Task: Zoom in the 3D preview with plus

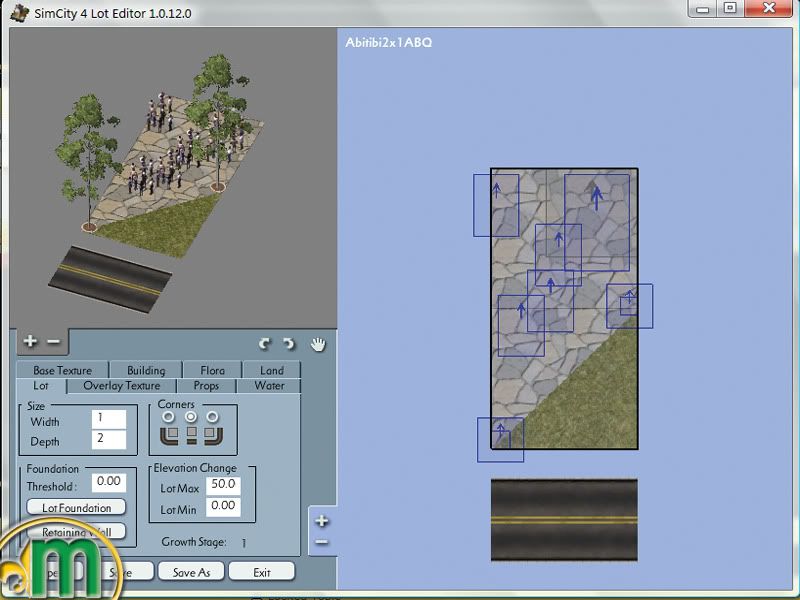Action: (30, 341)
